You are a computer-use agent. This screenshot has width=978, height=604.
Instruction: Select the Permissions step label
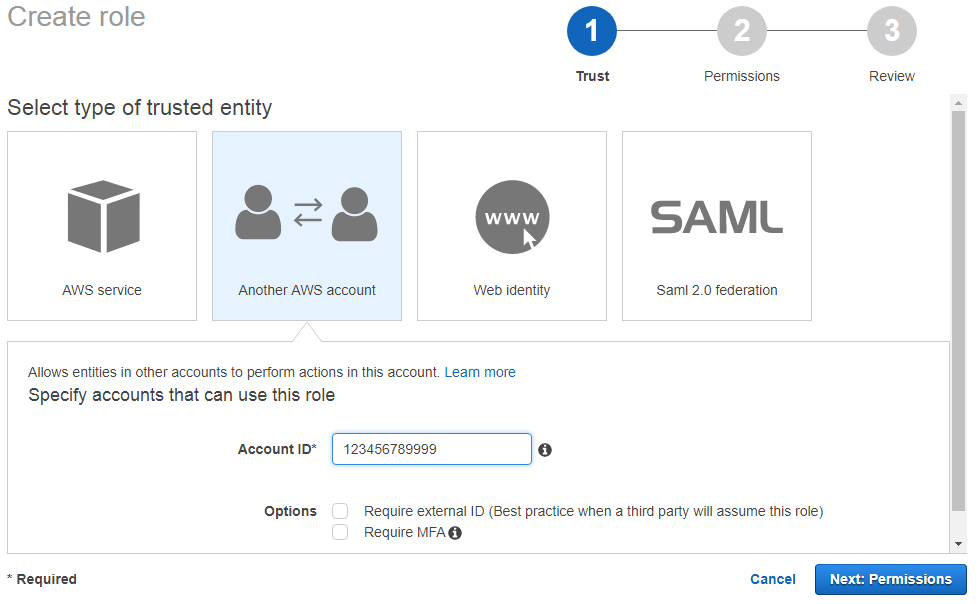coord(742,76)
